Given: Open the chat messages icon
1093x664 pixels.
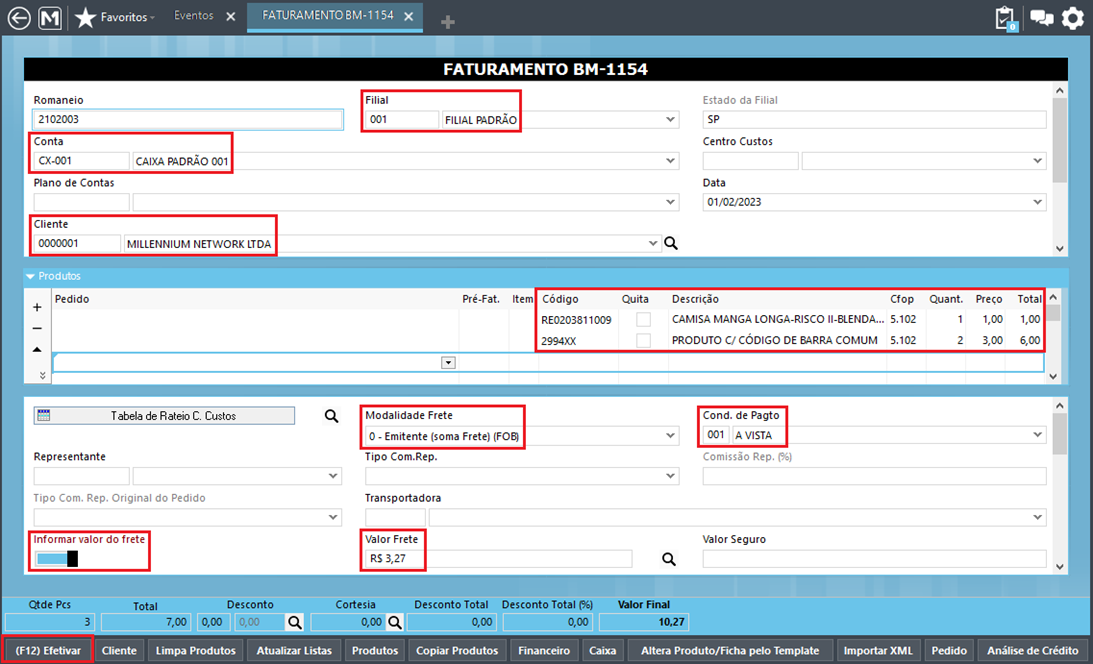Looking at the screenshot, I should (1041, 18).
